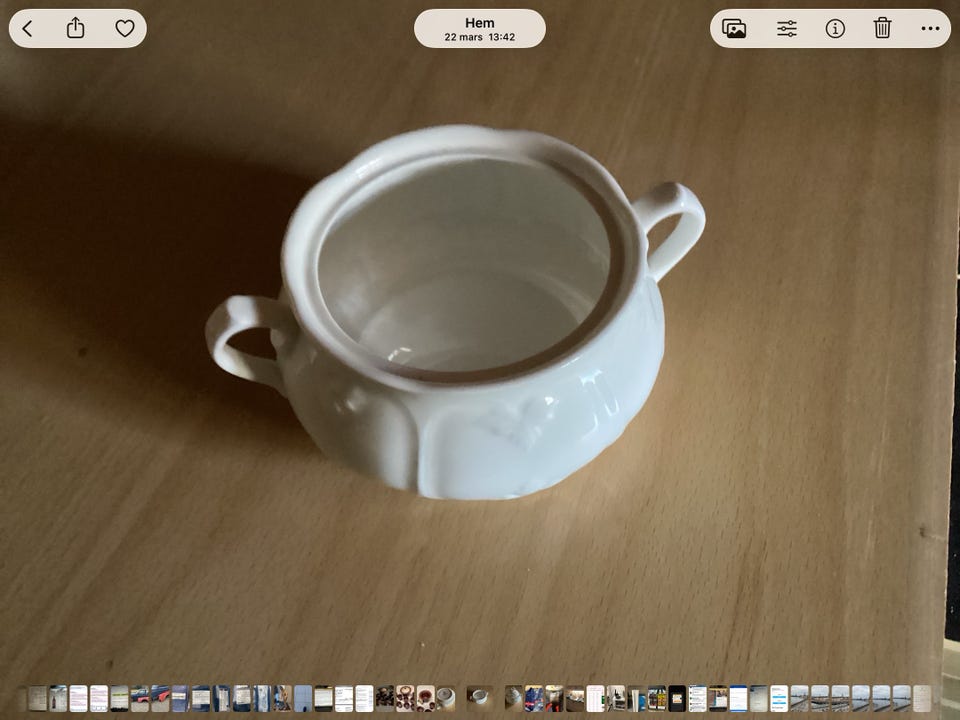Jump to the first thumbnail in filmstrip
960x720 pixels.
click(38, 698)
